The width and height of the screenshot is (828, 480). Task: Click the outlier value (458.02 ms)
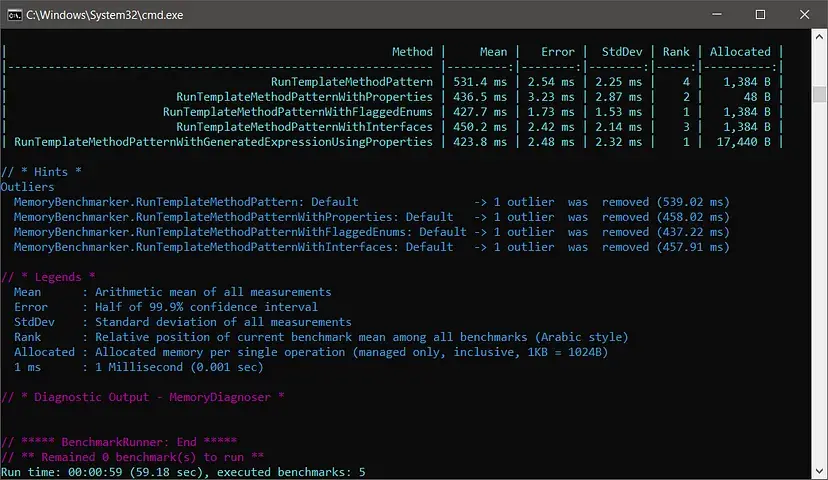coord(693,217)
